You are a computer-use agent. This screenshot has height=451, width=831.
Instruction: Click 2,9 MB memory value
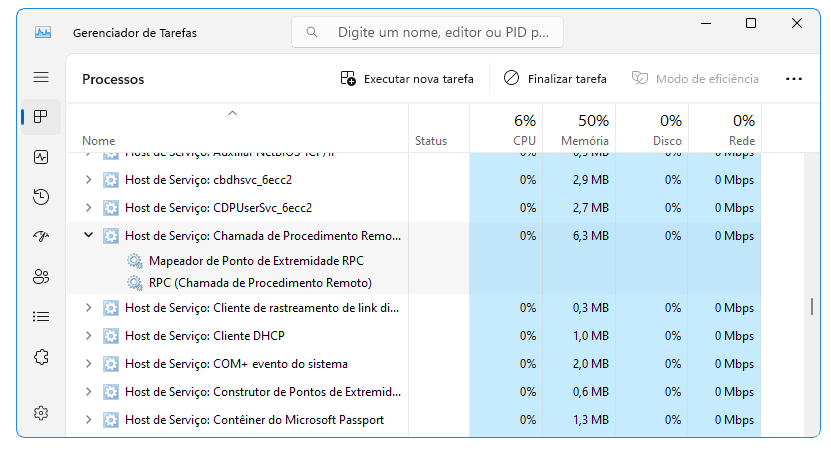pos(590,180)
